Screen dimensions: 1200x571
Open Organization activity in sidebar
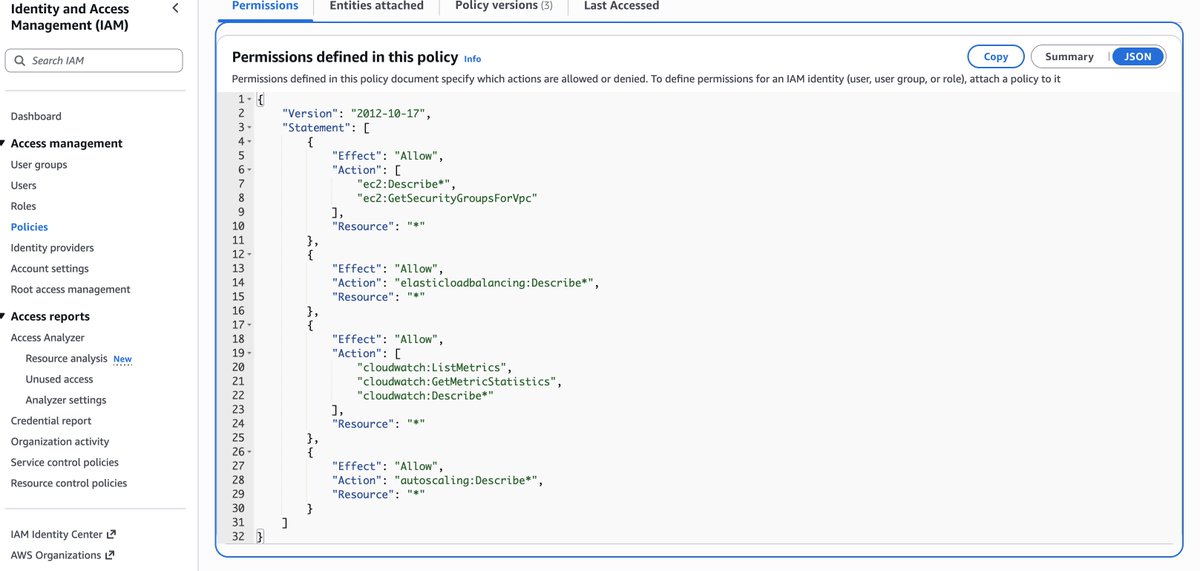[60, 441]
